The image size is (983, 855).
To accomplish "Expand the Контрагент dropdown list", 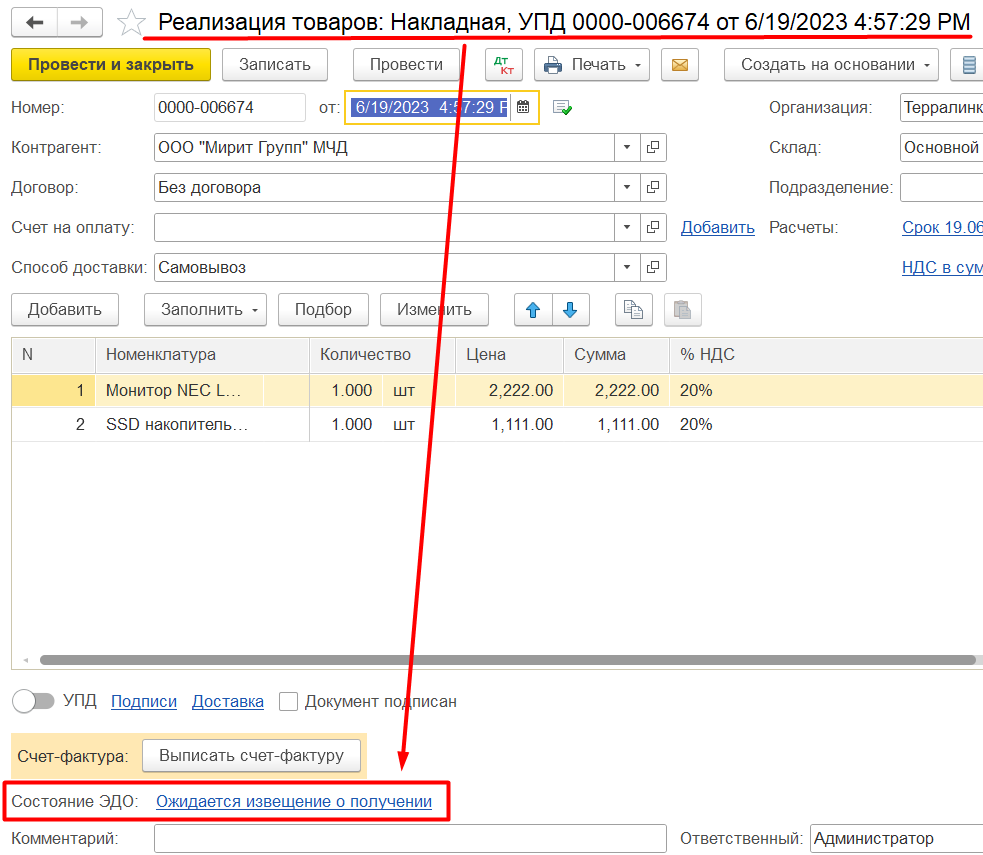I will (627, 147).
